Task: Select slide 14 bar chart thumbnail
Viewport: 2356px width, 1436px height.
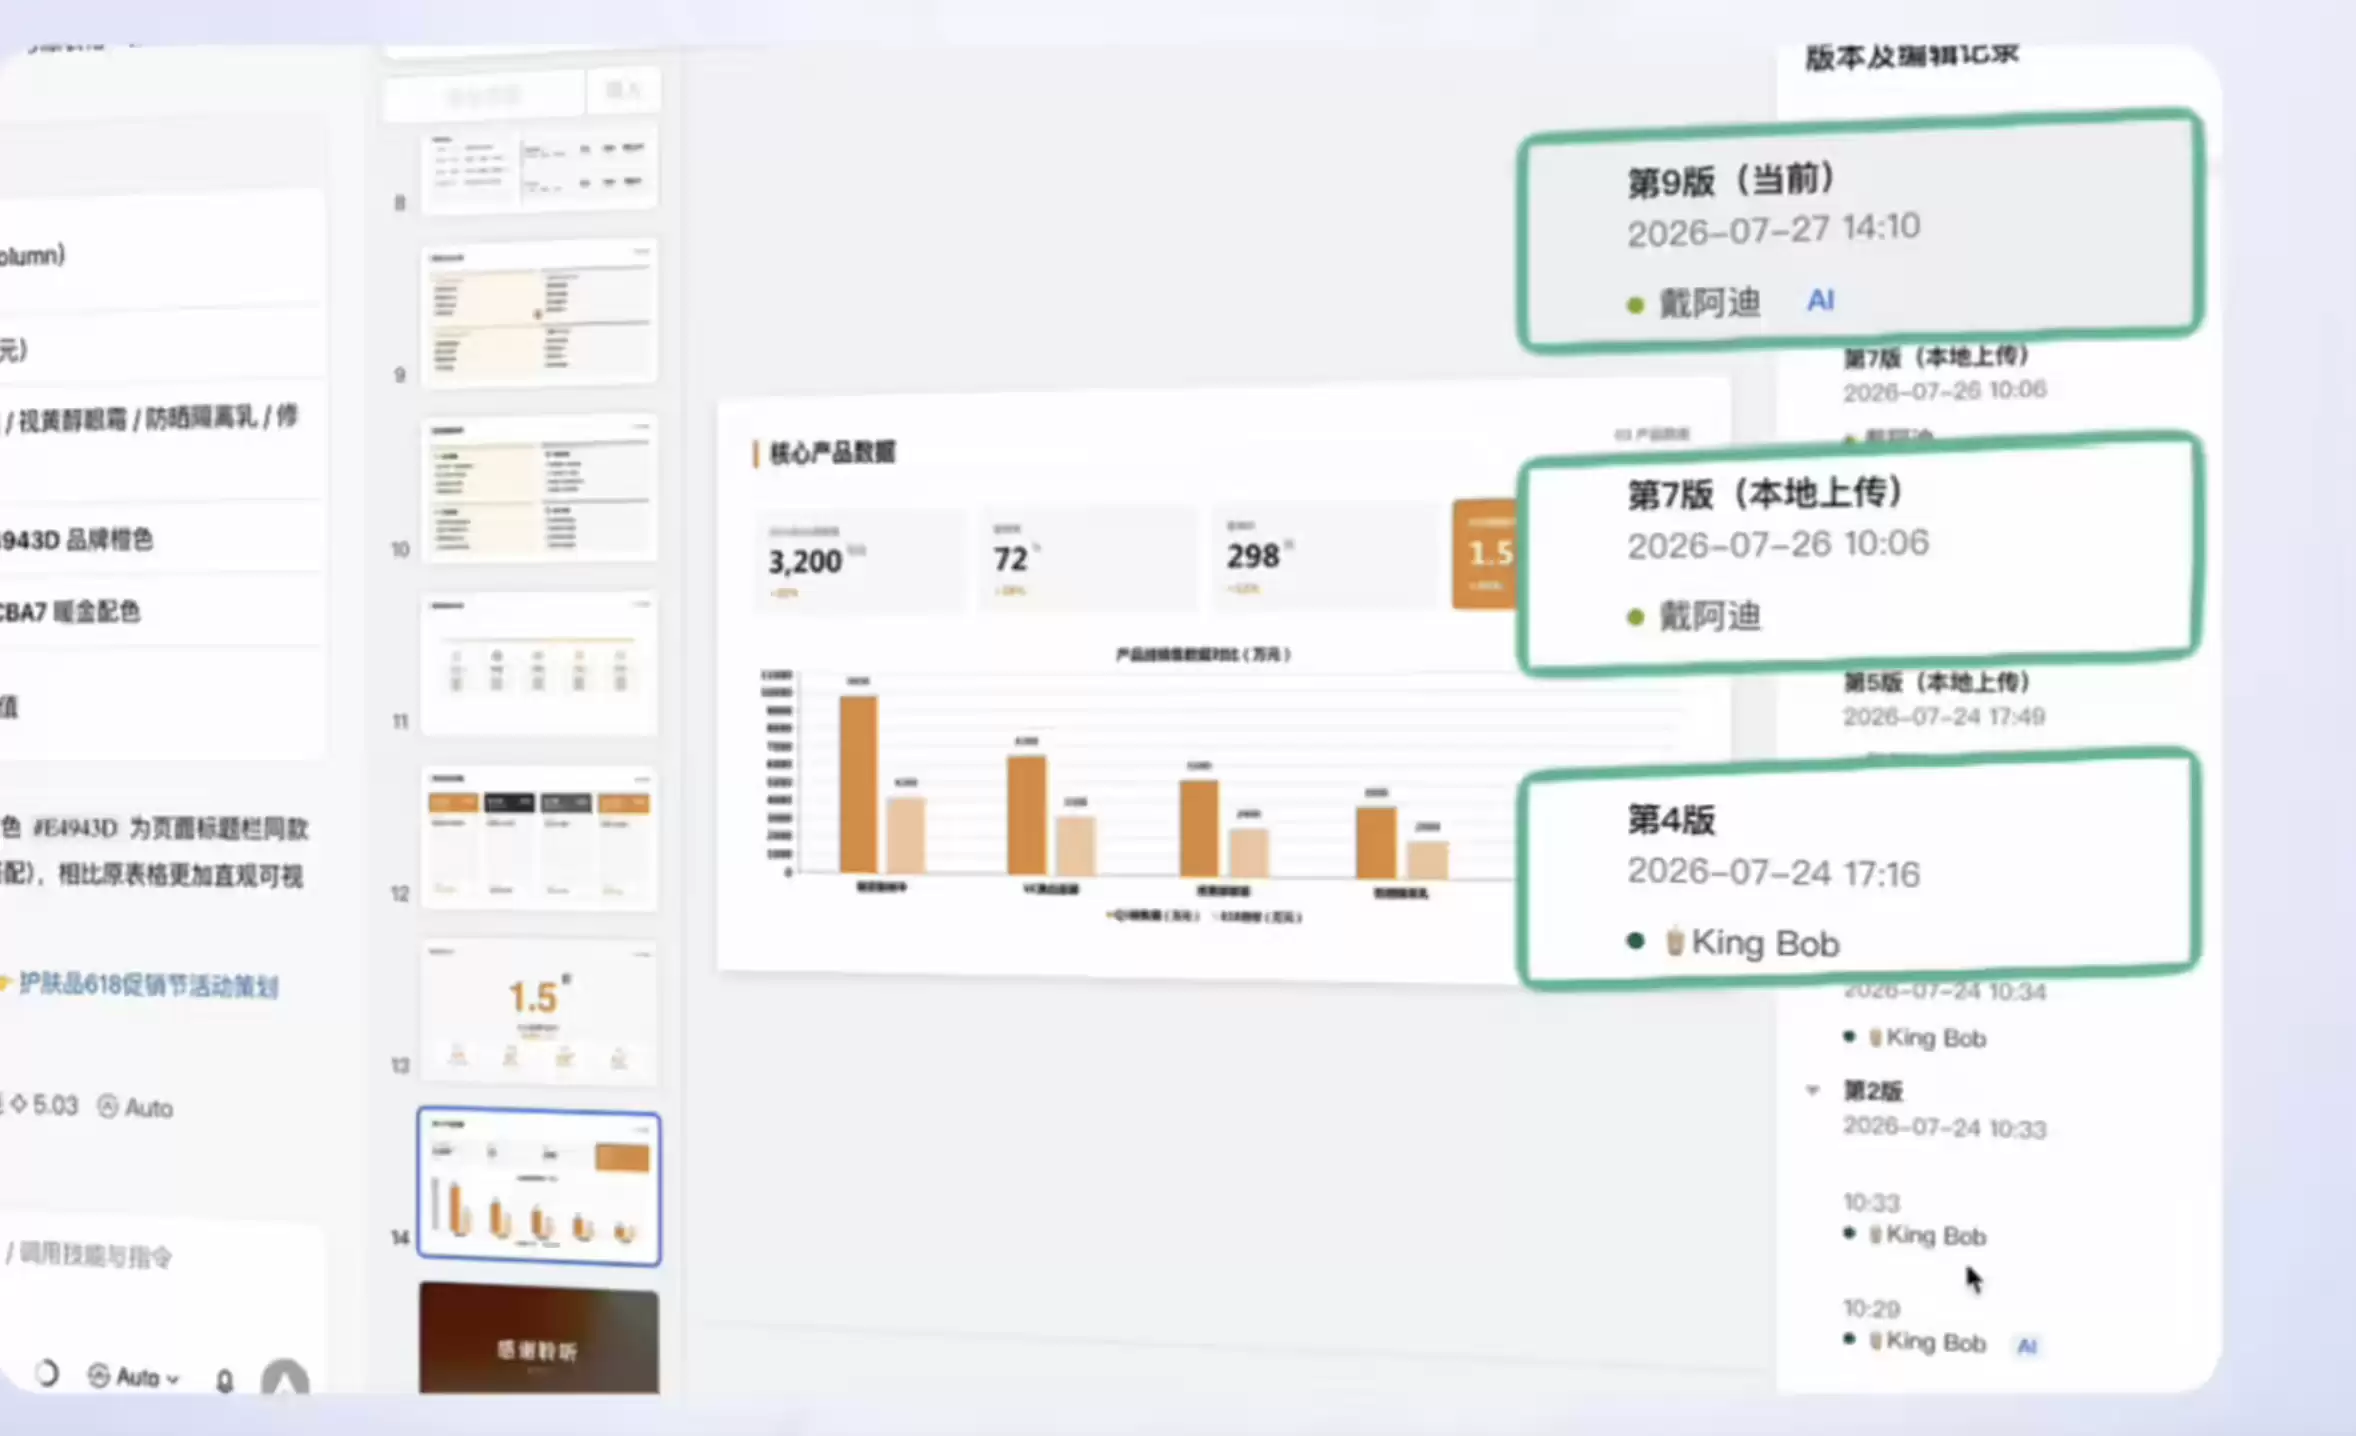Action: pyautogui.click(x=539, y=1186)
